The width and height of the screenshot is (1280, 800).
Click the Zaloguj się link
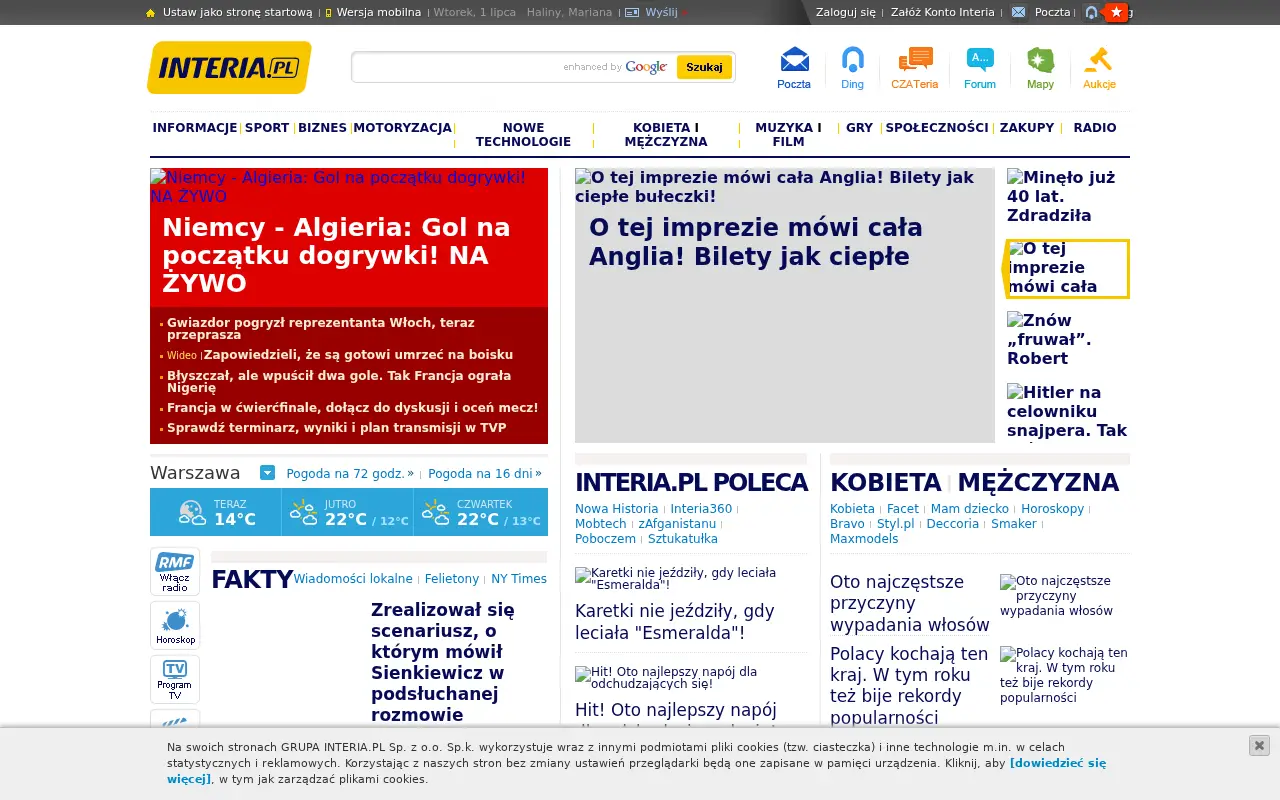(x=846, y=12)
